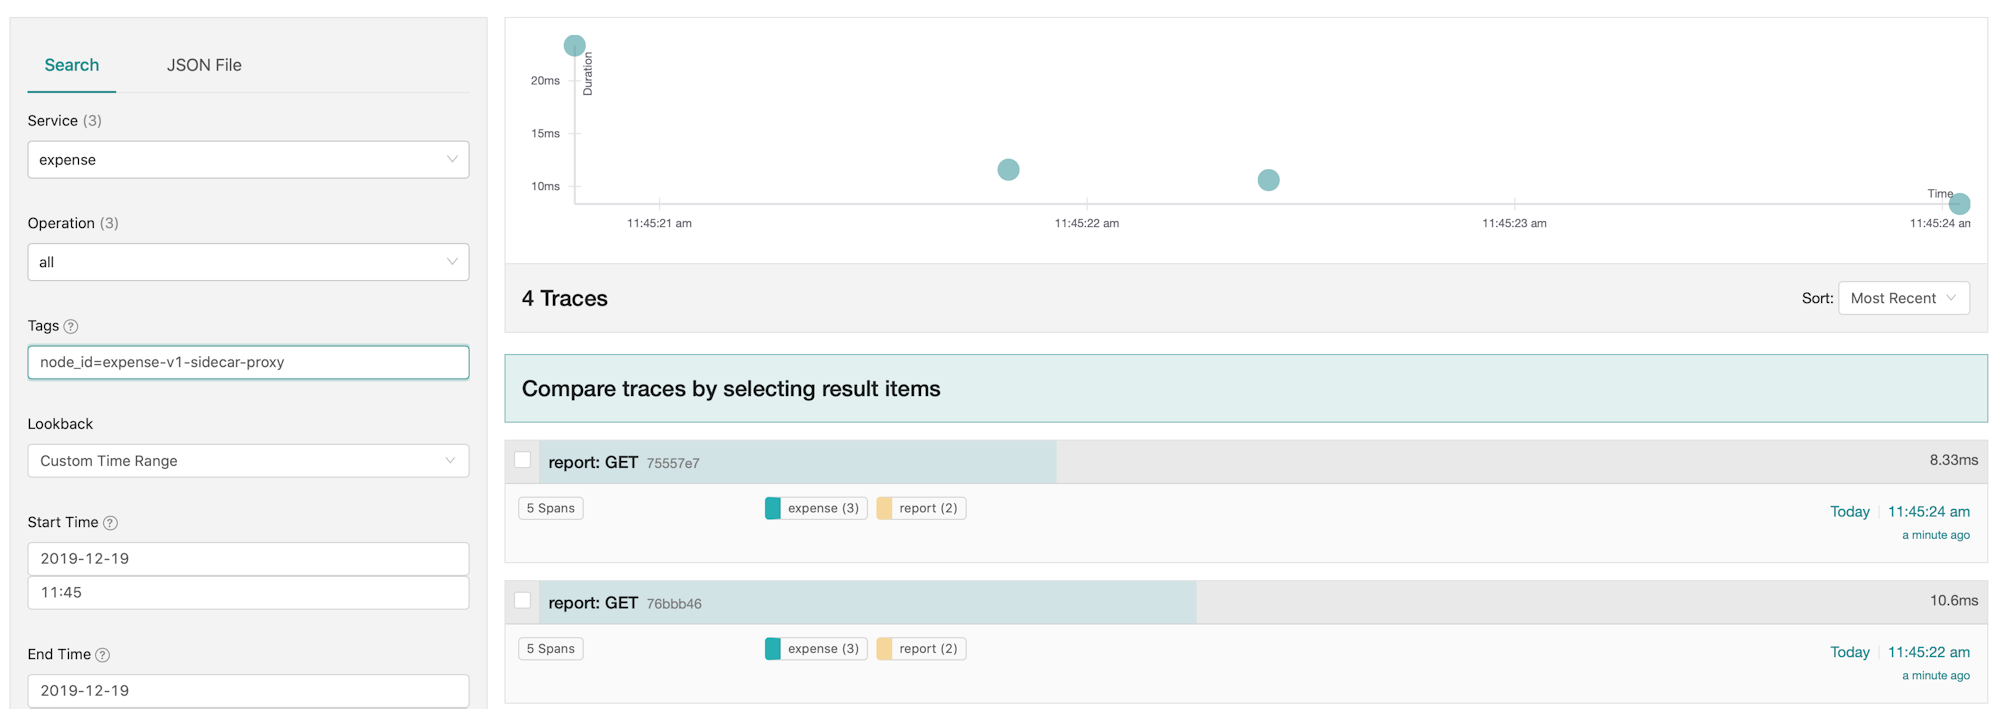The width and height of the screenshot is (2000, 709).
Task: Click the Tags help question-mark icon
Action: pos(71,326)
